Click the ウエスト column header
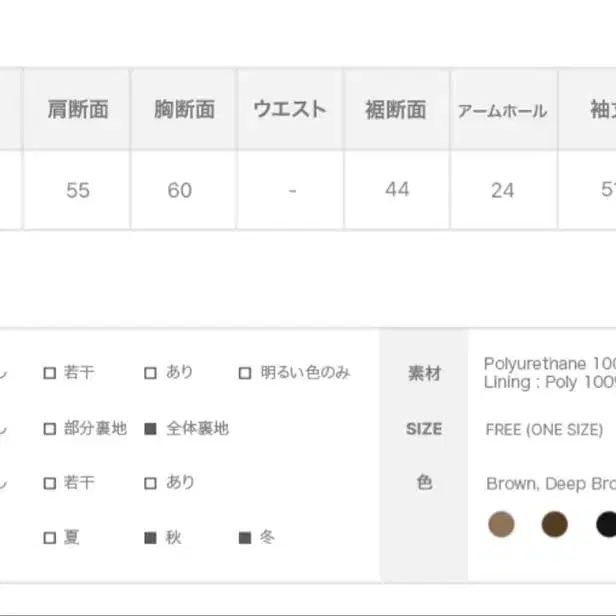Viewport: 616px width, 616px height. point(290,109)
